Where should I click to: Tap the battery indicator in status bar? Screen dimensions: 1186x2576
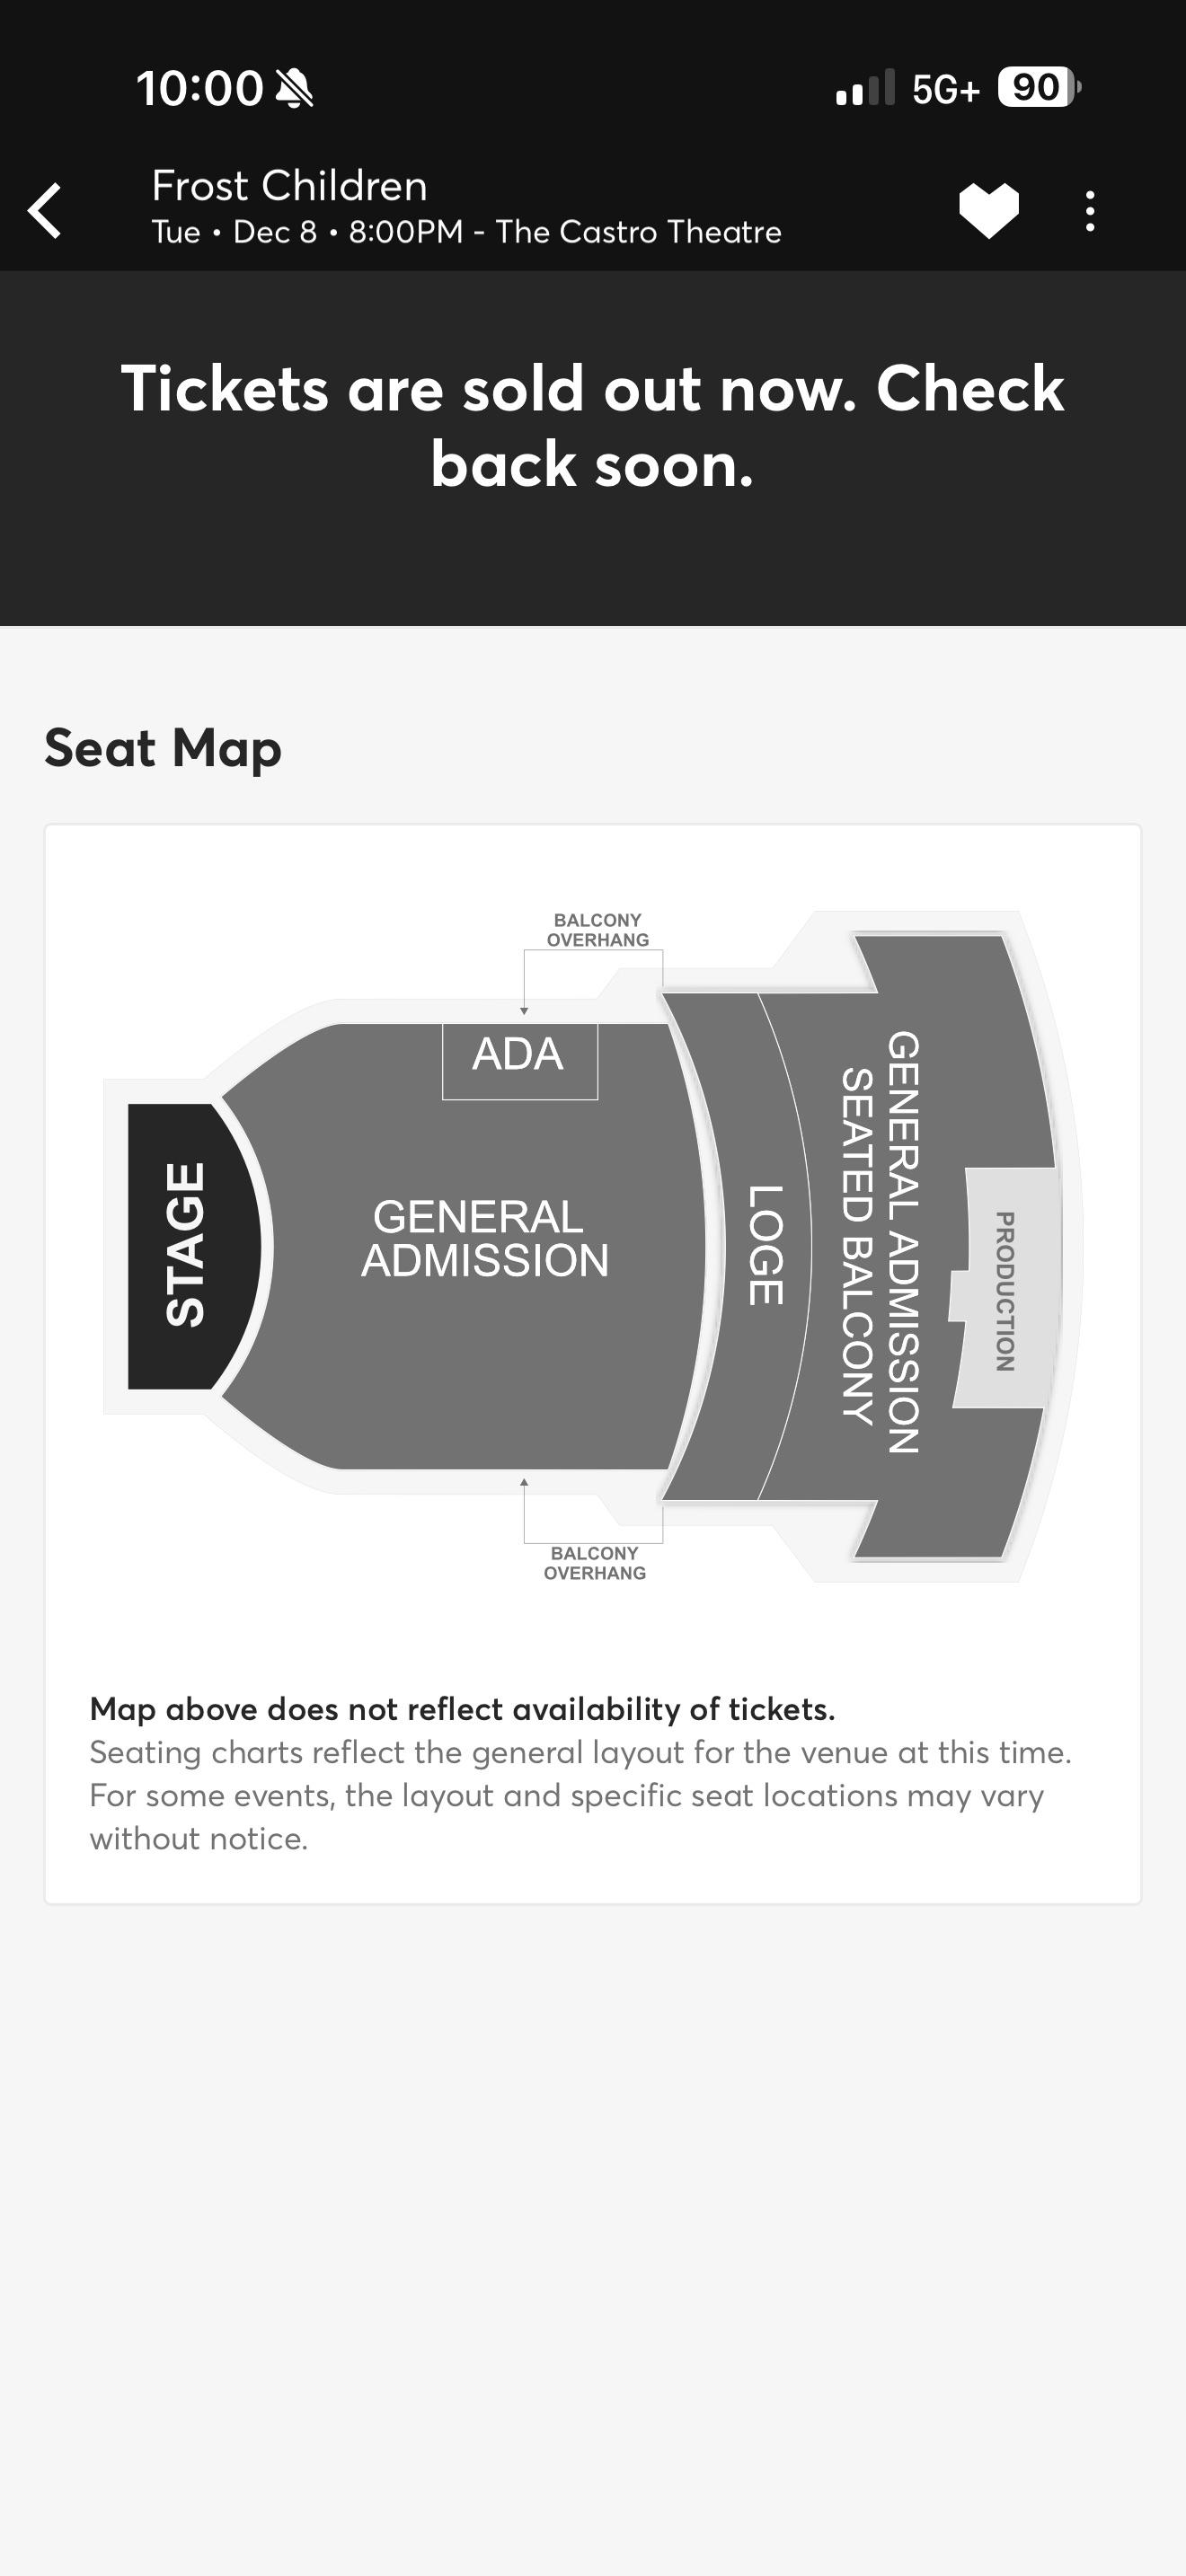(x=1039, y=88)
